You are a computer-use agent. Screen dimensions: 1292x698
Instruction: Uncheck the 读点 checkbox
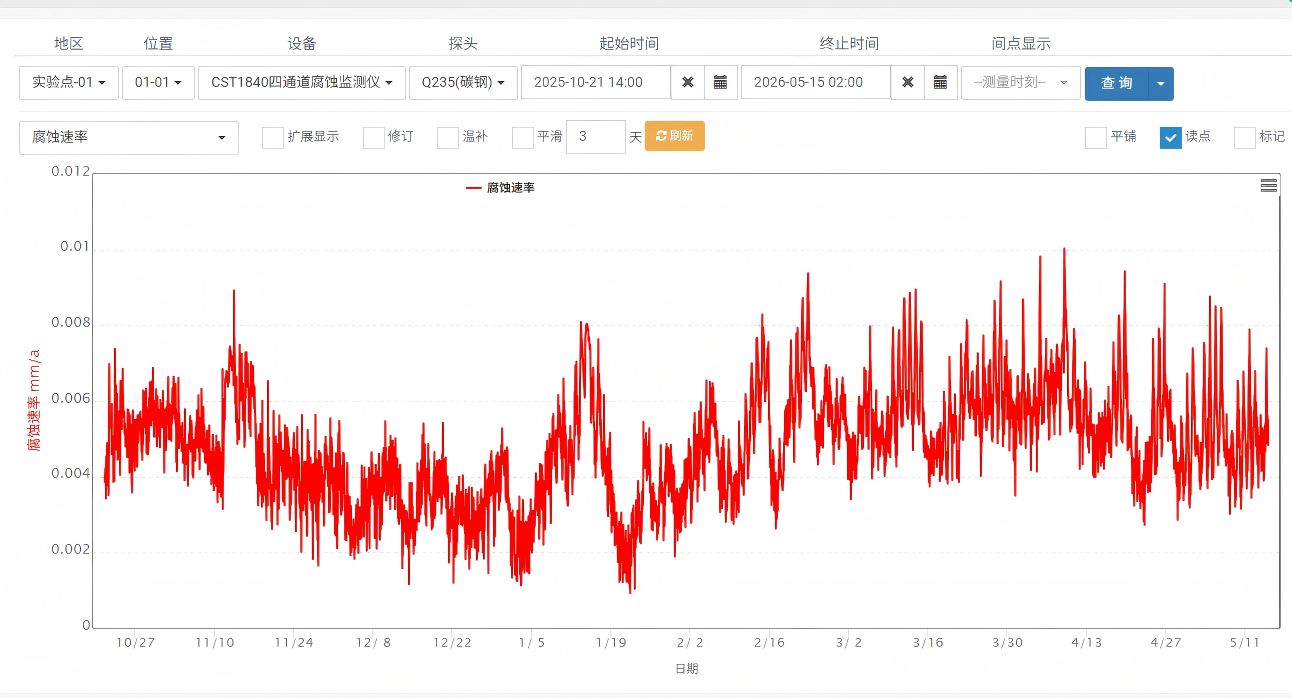(1171, 138)
